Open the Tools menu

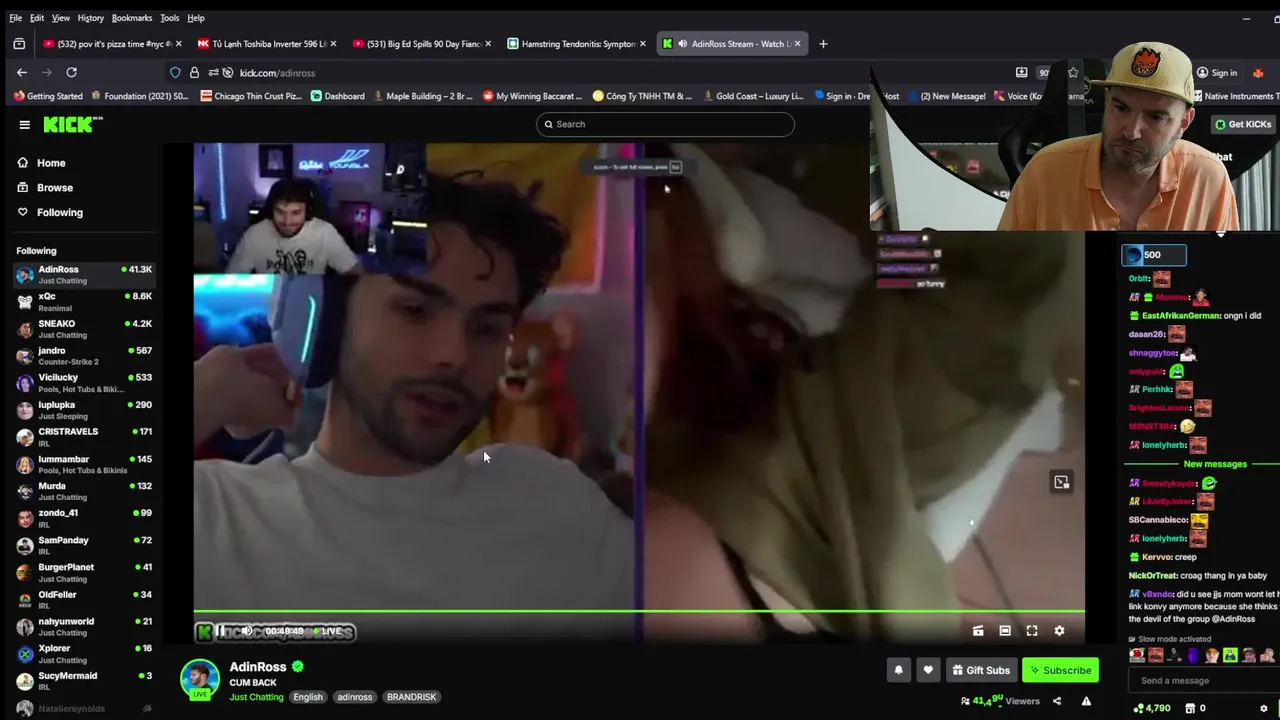click(170, 18)
